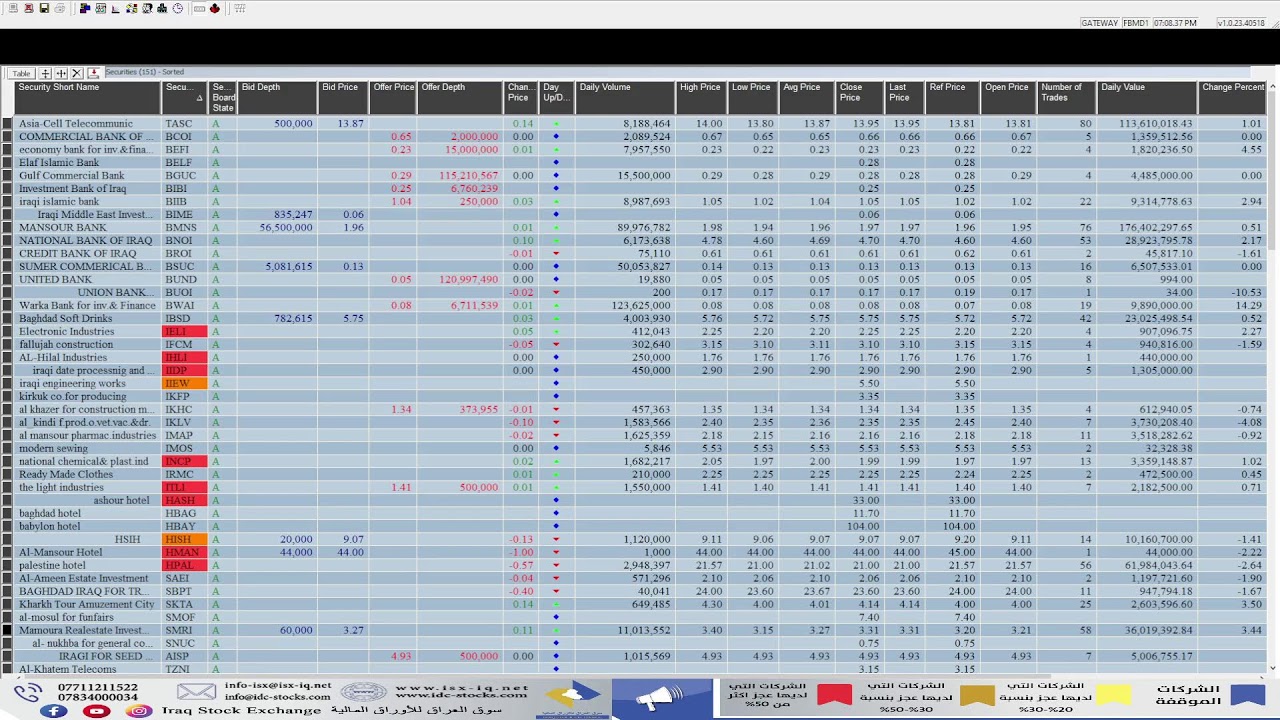Open the www.isx-iq.net website link
The image size is (1280, 720).
pyautogui.click(x=461, y=688)
